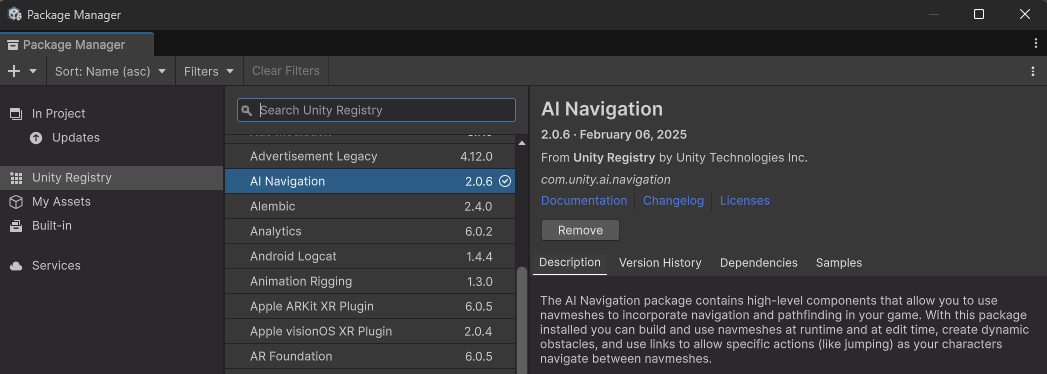1047x374 pixels.
Task: Close the Package Manager window
Action: coord(1024,14)
